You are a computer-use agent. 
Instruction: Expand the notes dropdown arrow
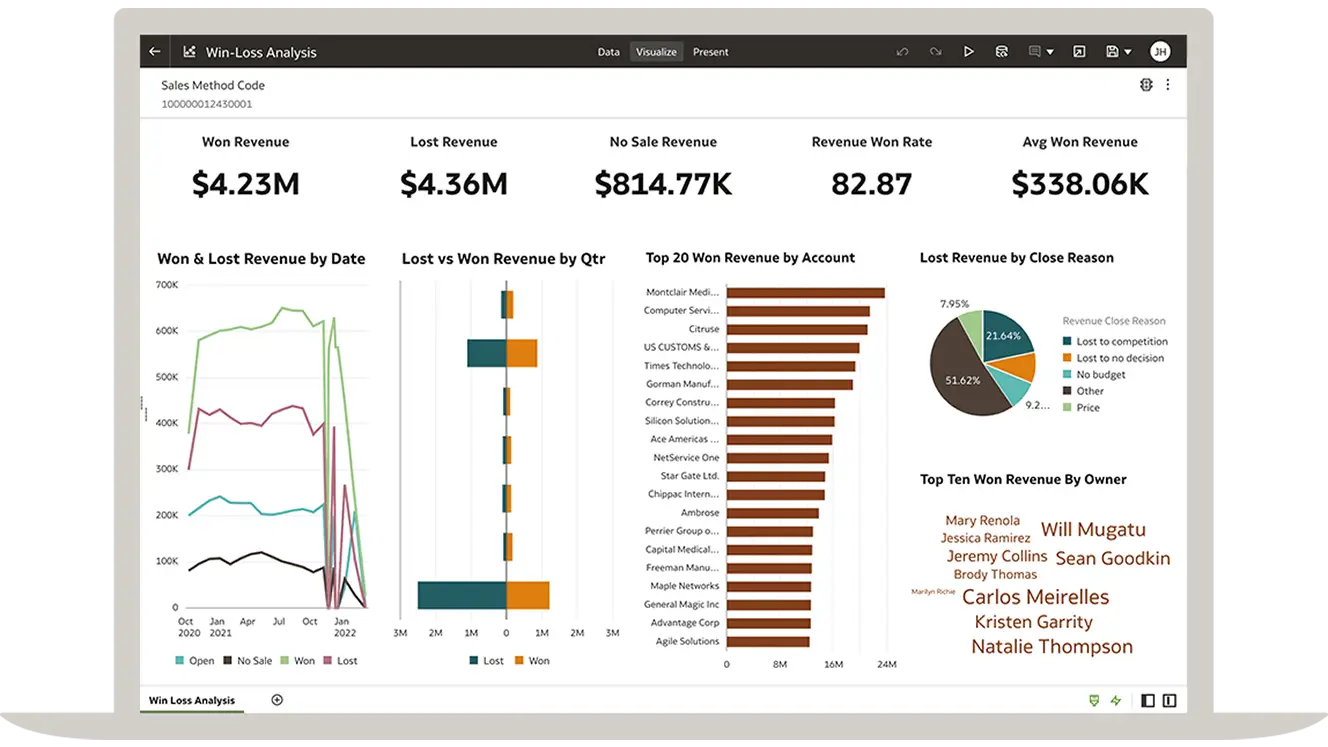pos(1050,52)
